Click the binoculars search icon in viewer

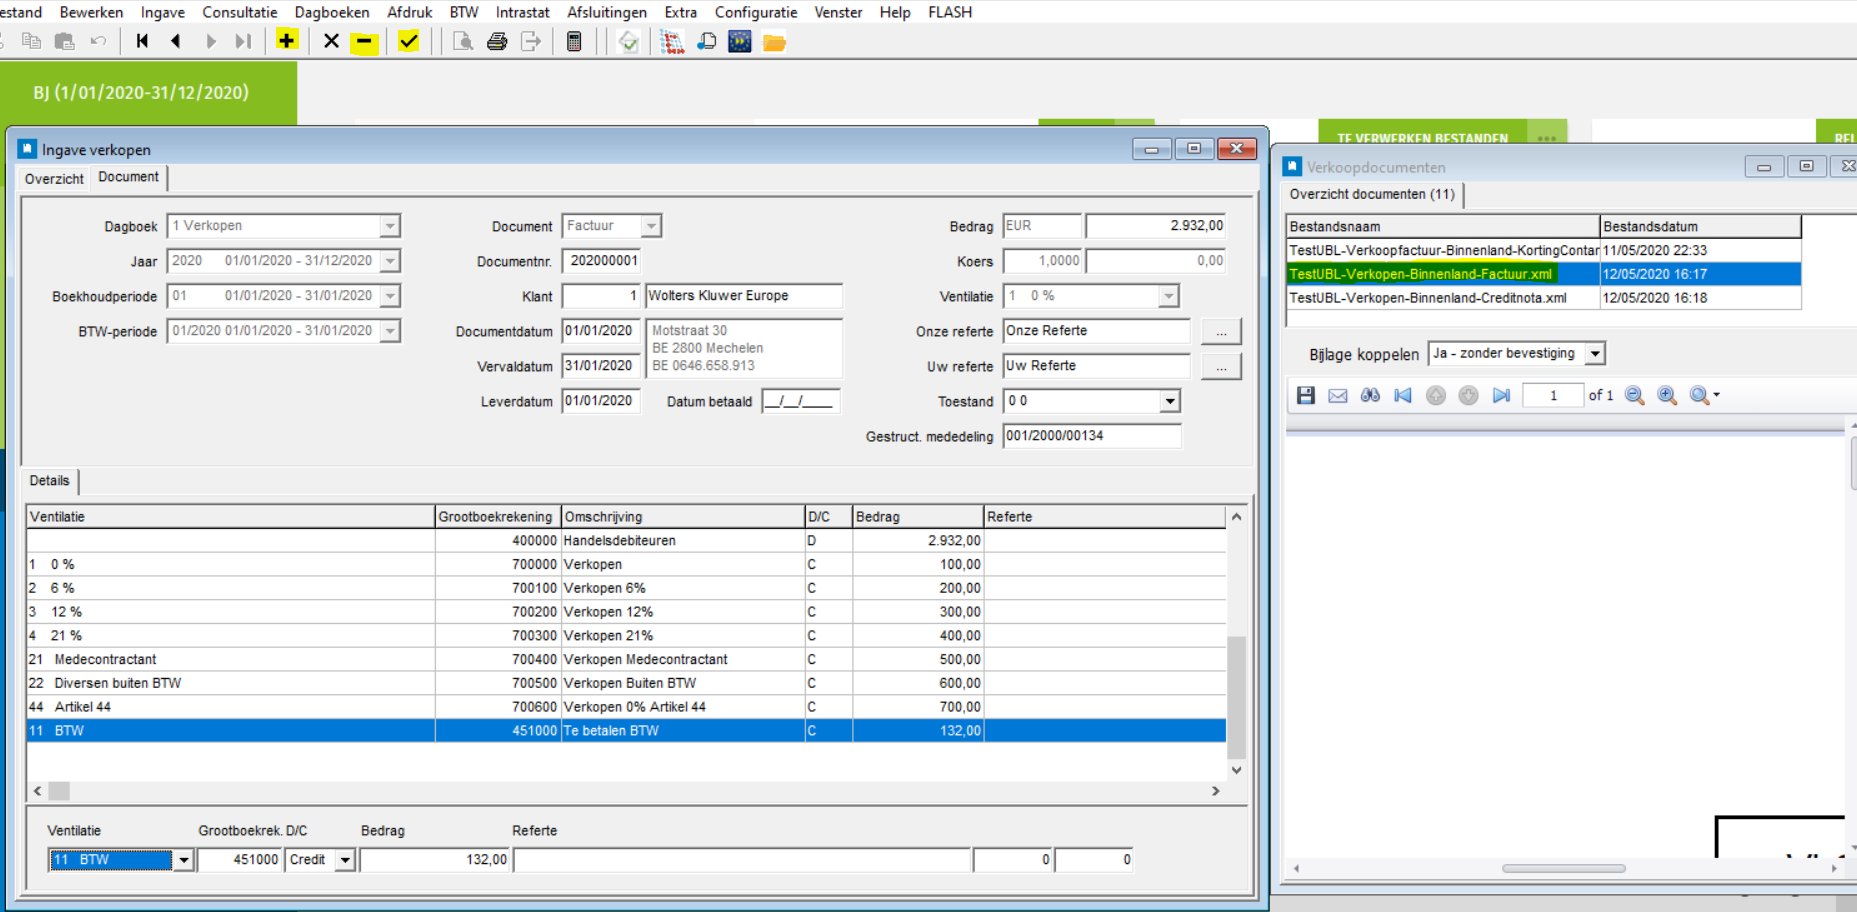1370,395
